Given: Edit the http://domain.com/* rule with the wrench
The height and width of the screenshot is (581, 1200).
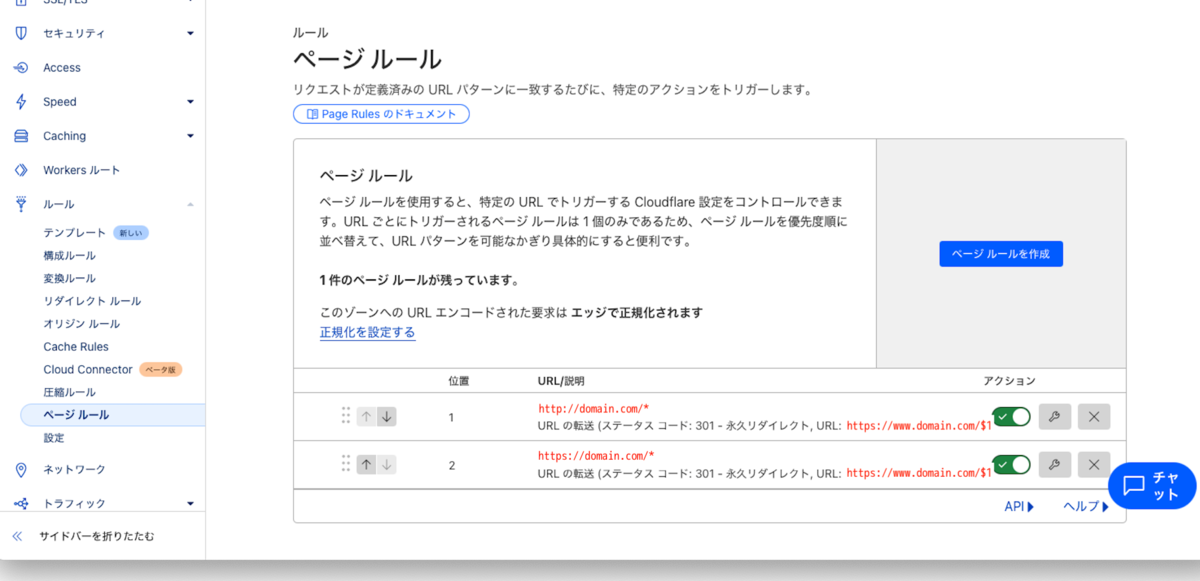Looking at the screenshot, I should pos(1055,416).
